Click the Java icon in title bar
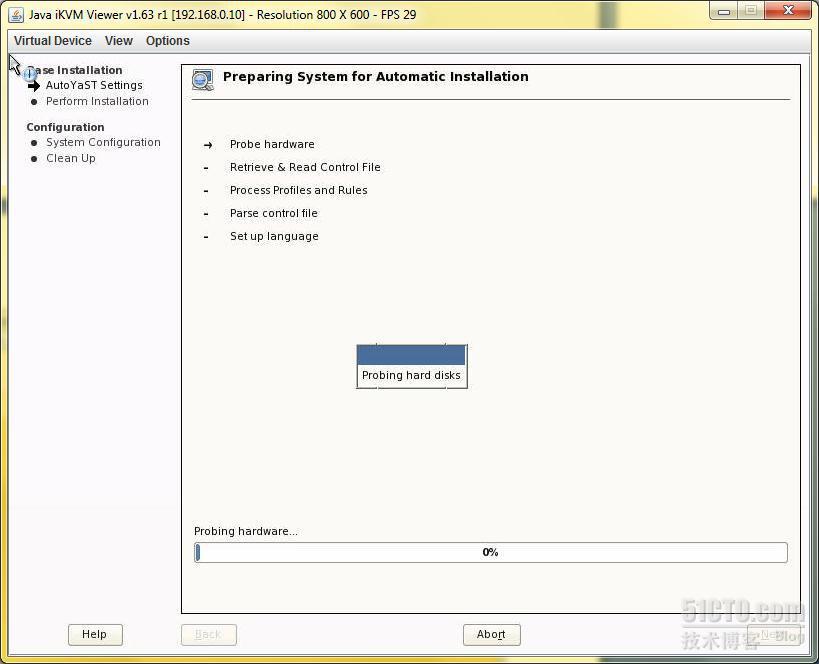Screen dimensions: 819x664 (16, 15)
